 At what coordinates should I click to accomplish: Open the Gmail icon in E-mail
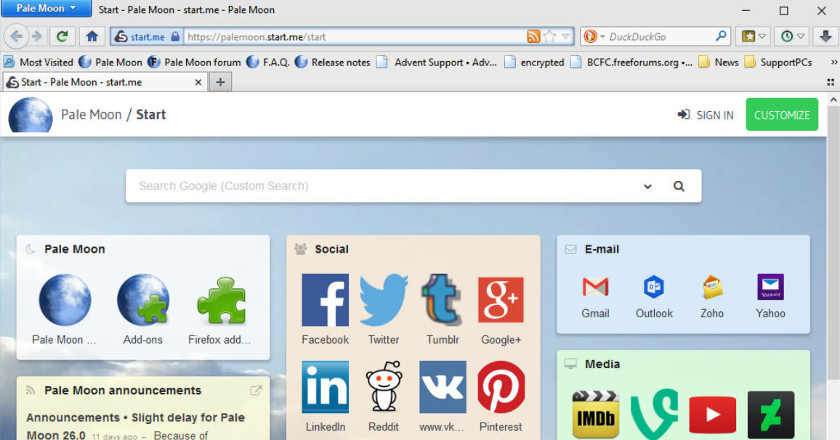click(595, 287)
